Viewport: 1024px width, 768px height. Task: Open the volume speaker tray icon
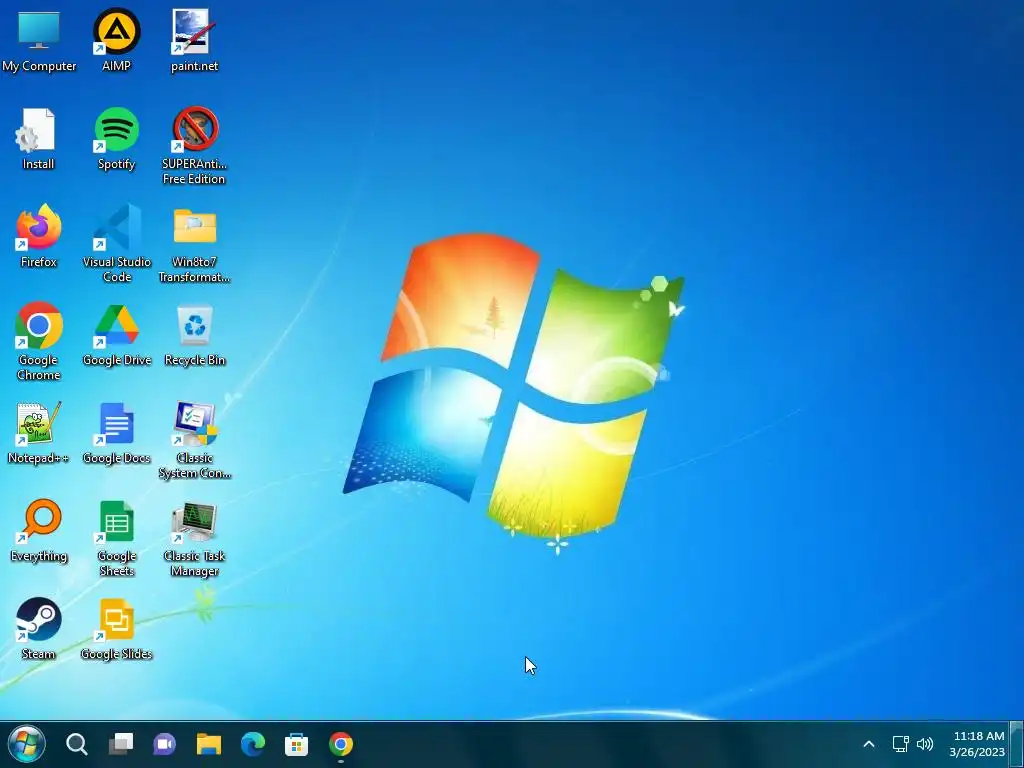point(925,744)
